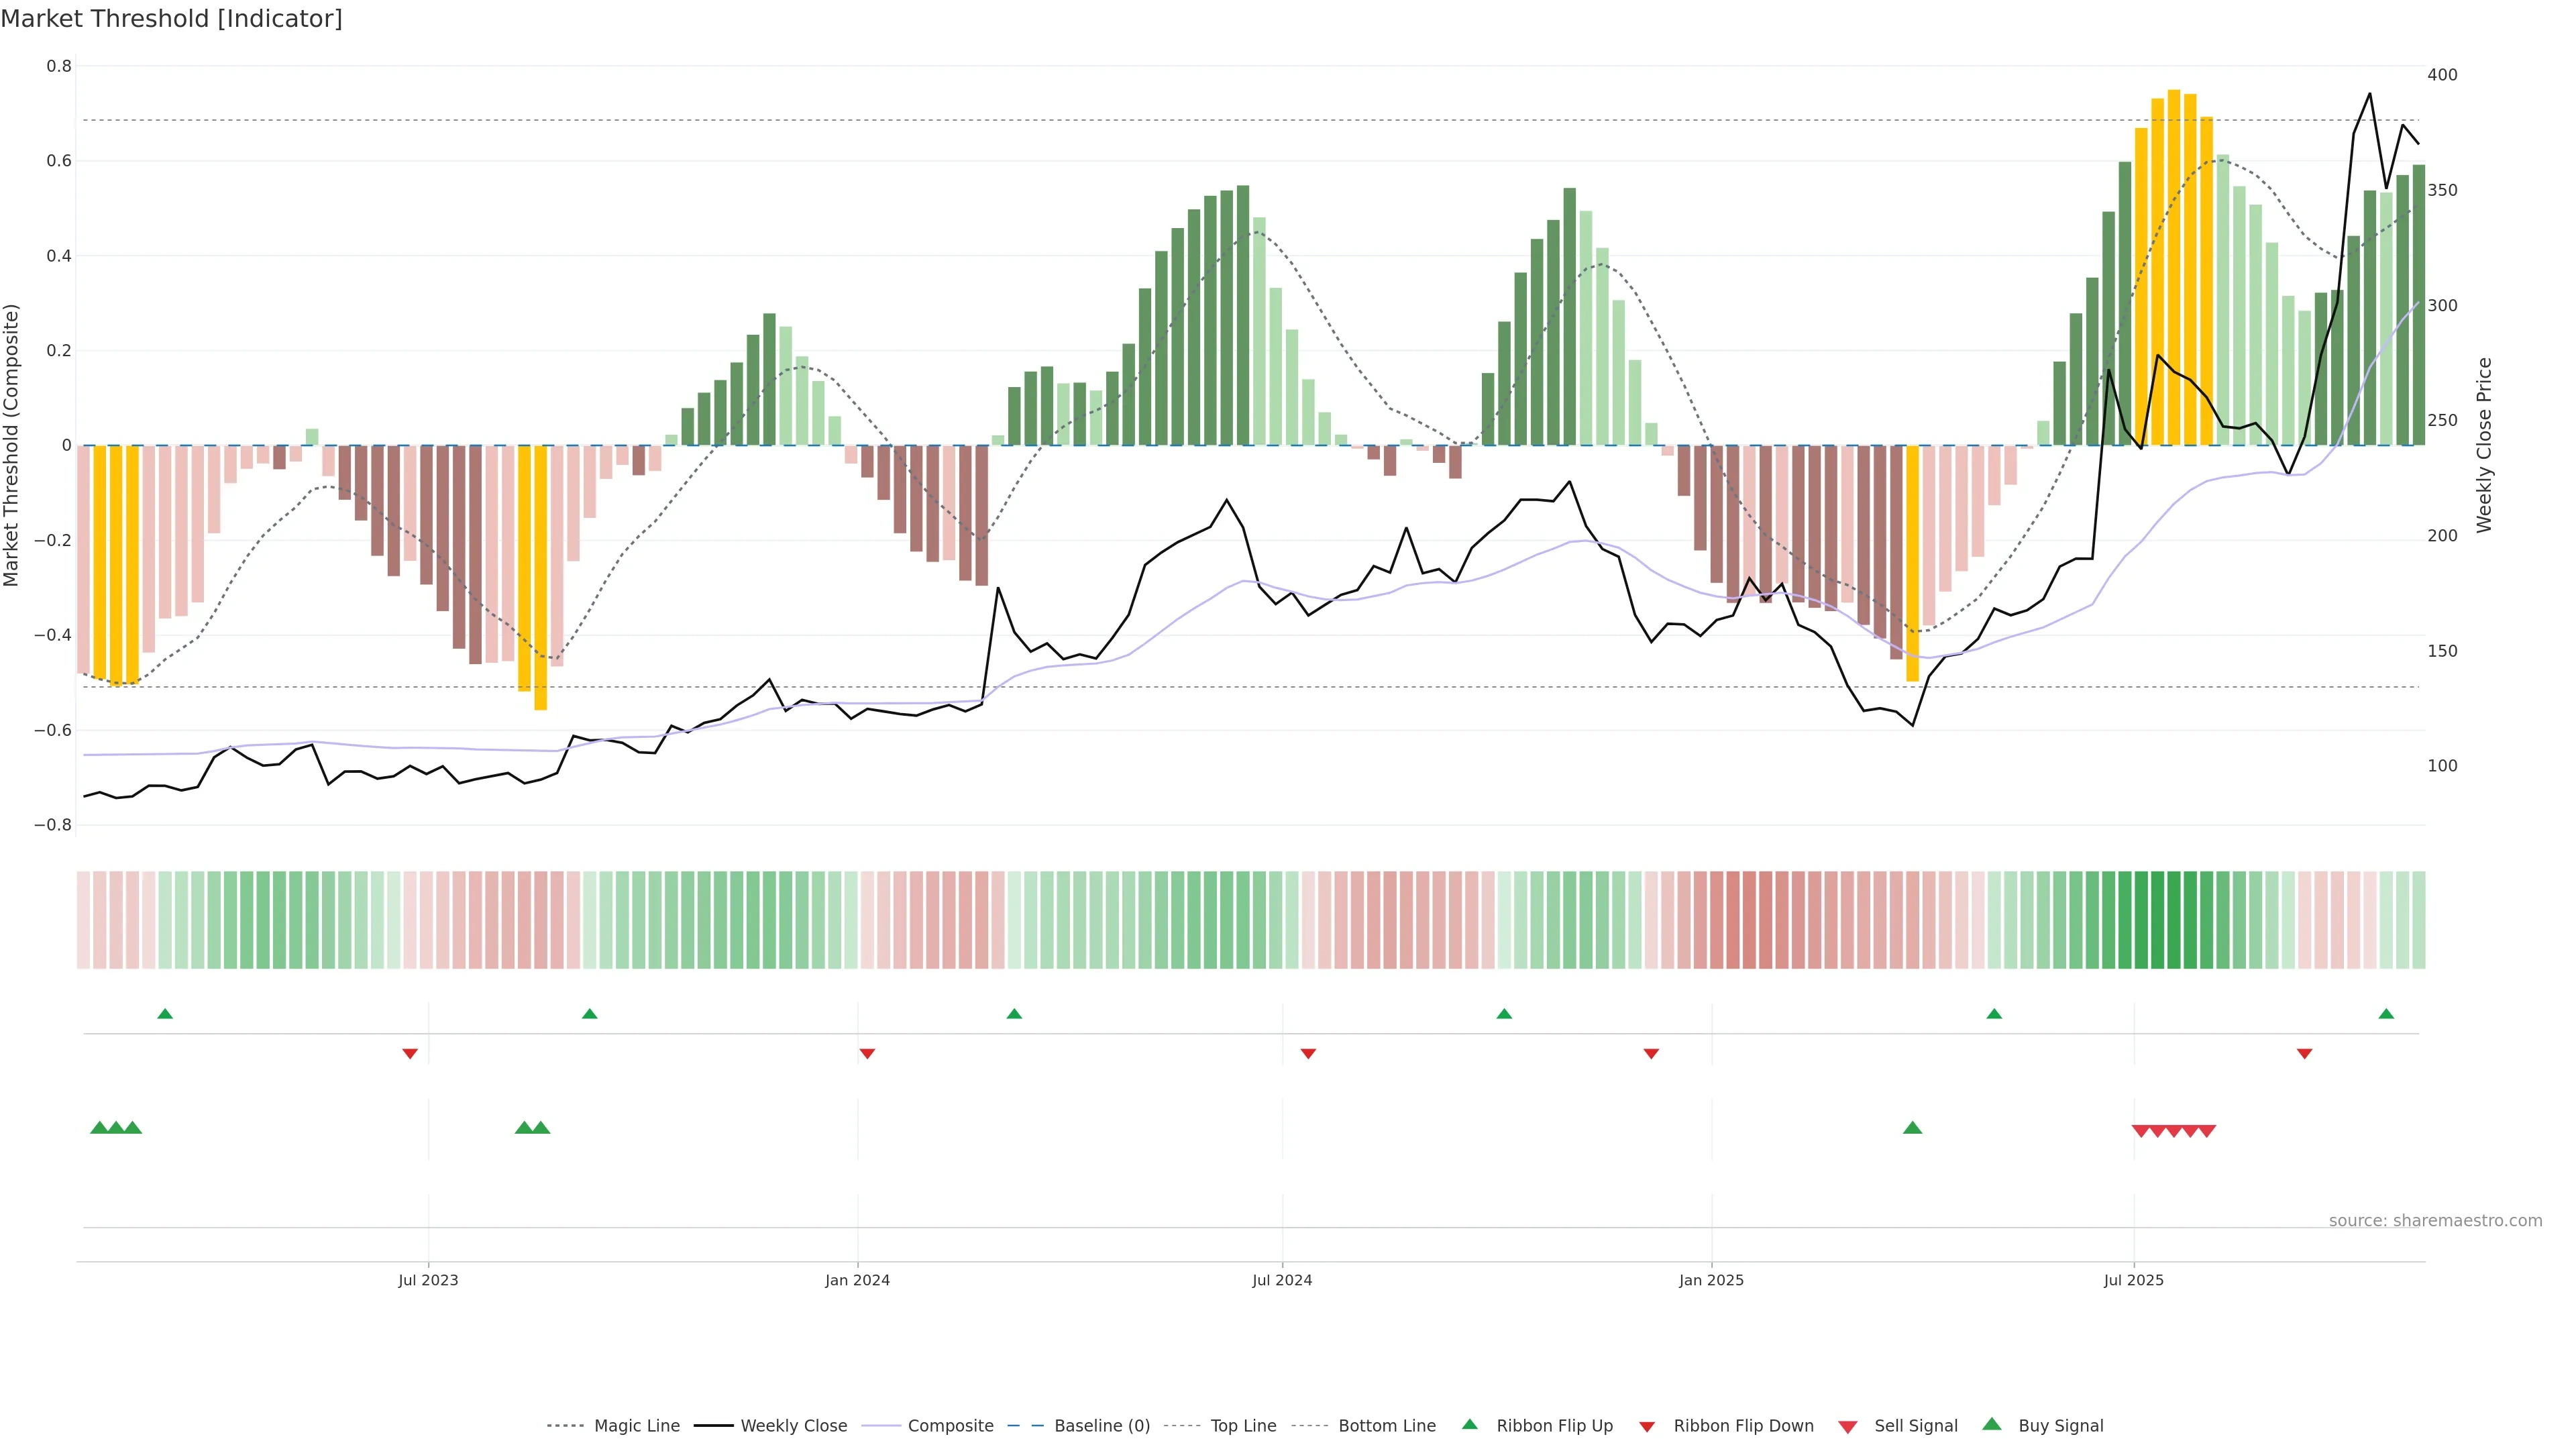Select the lone green buy signal triangle in 2025
The height and width of the screenshot is (1449, 2576).
point(1912,1128)
